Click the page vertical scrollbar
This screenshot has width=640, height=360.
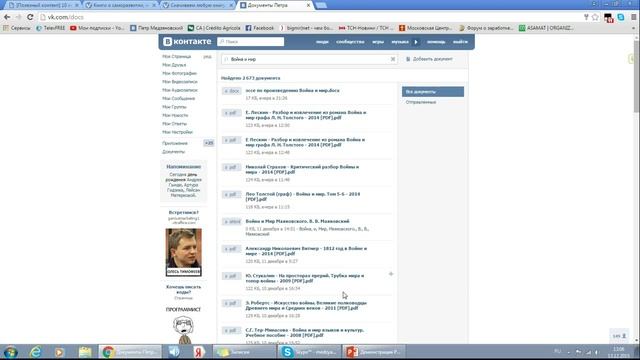coord(636,76)
